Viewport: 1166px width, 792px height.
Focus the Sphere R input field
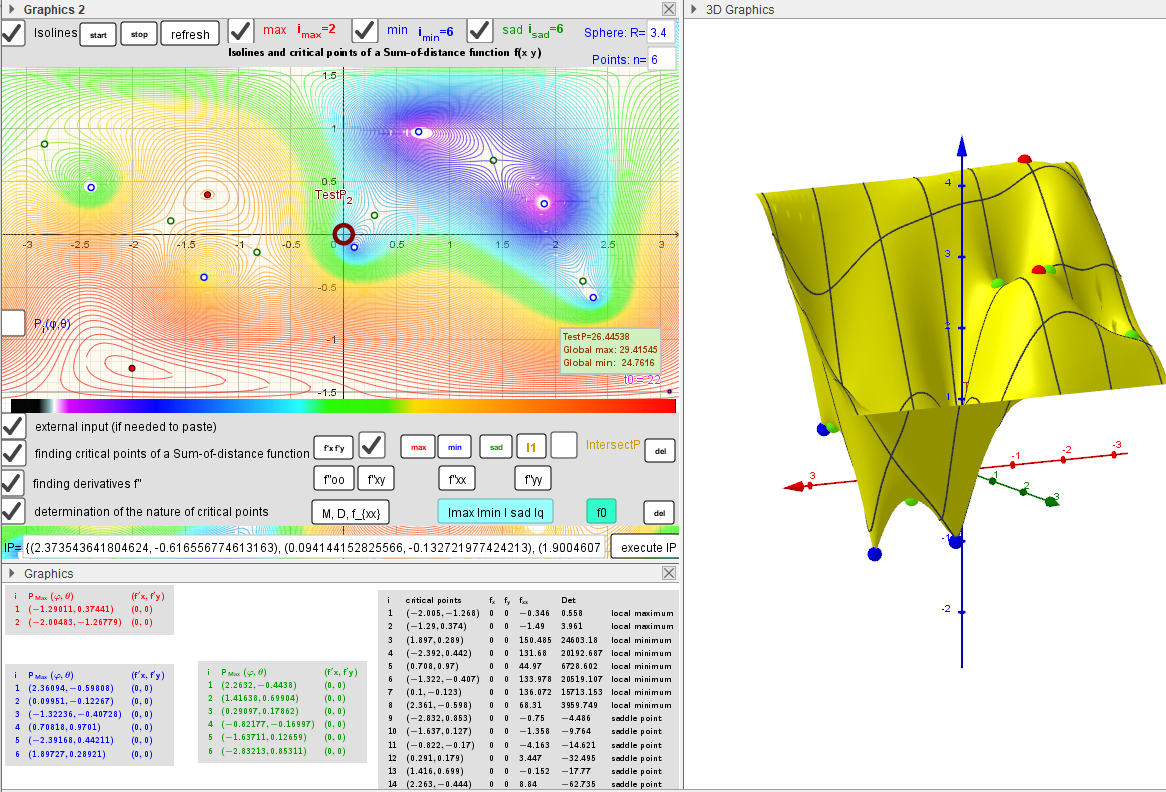click(660, 33)
